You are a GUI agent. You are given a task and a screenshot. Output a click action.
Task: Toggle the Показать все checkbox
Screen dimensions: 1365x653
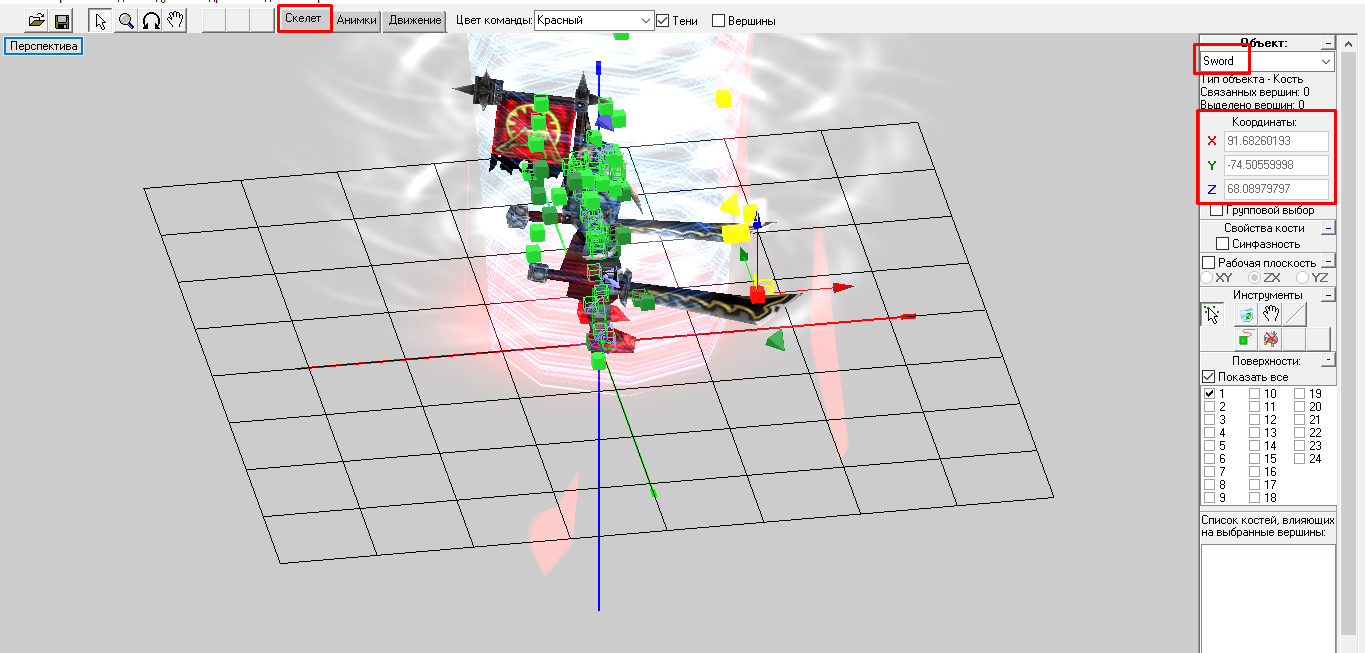[1208, 377]
